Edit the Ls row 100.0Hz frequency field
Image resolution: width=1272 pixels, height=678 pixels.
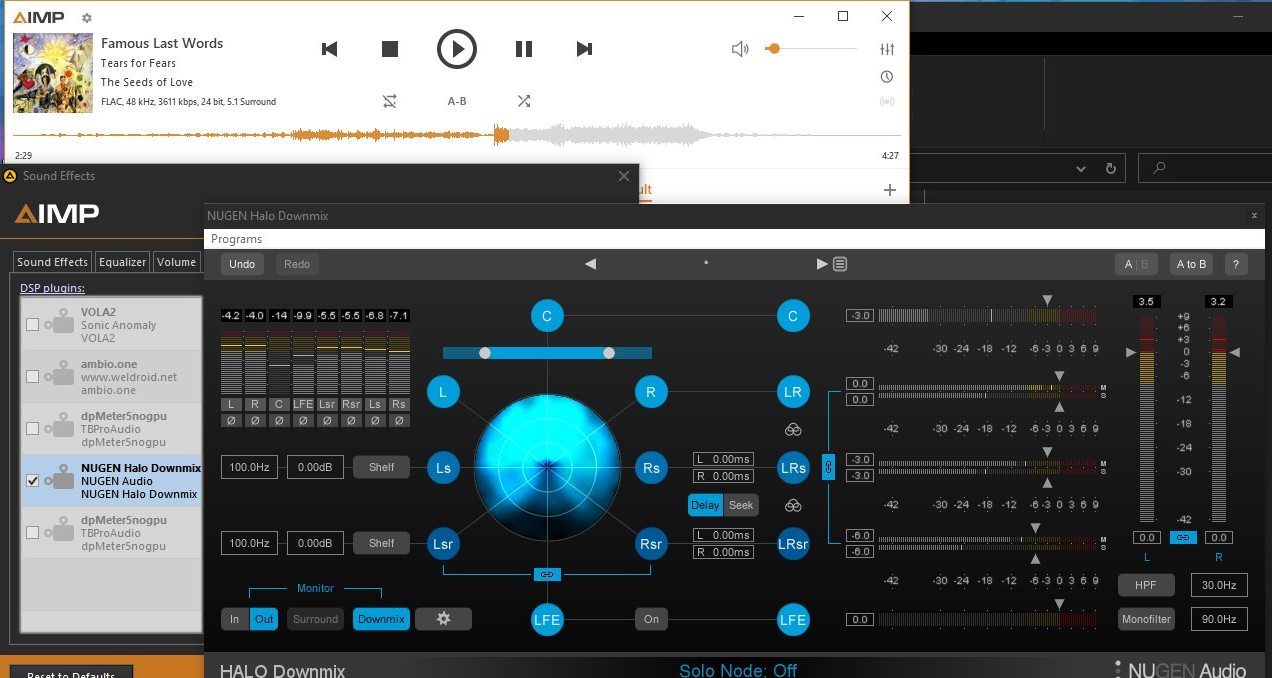point(249,467)
